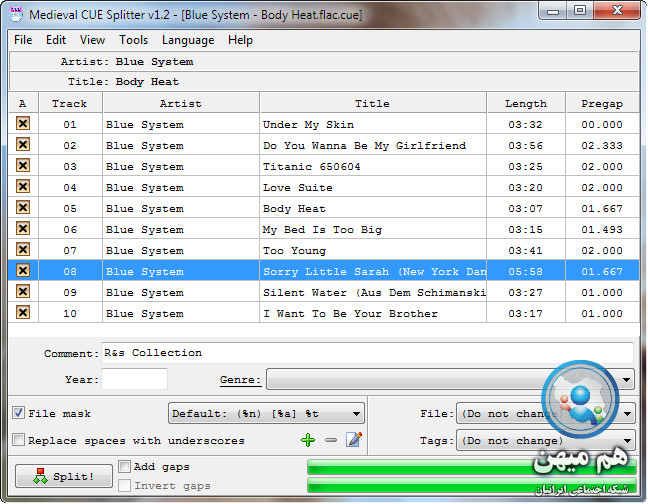The width and height of the screenshot is (648, 504).
Task: Click the Title: Body Heat header field
Action: (324, 81)
